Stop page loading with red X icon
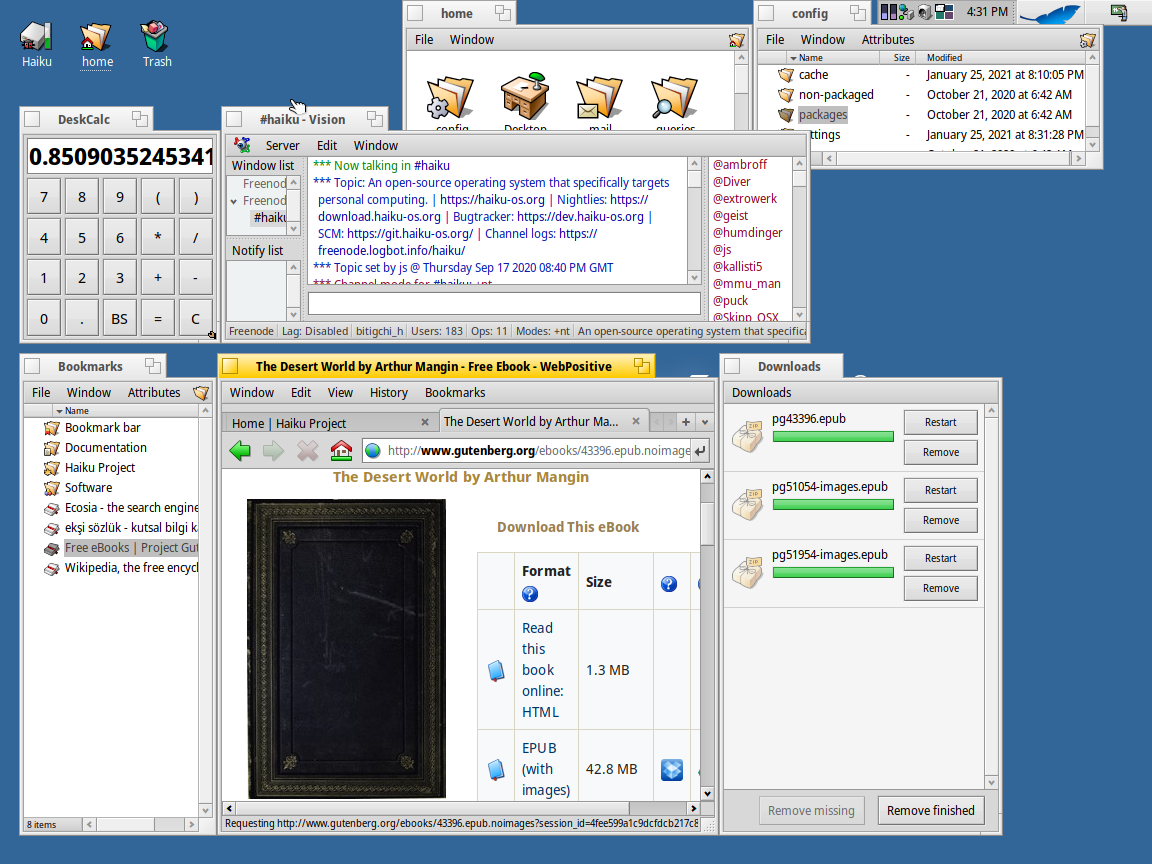 coord(307,450)
